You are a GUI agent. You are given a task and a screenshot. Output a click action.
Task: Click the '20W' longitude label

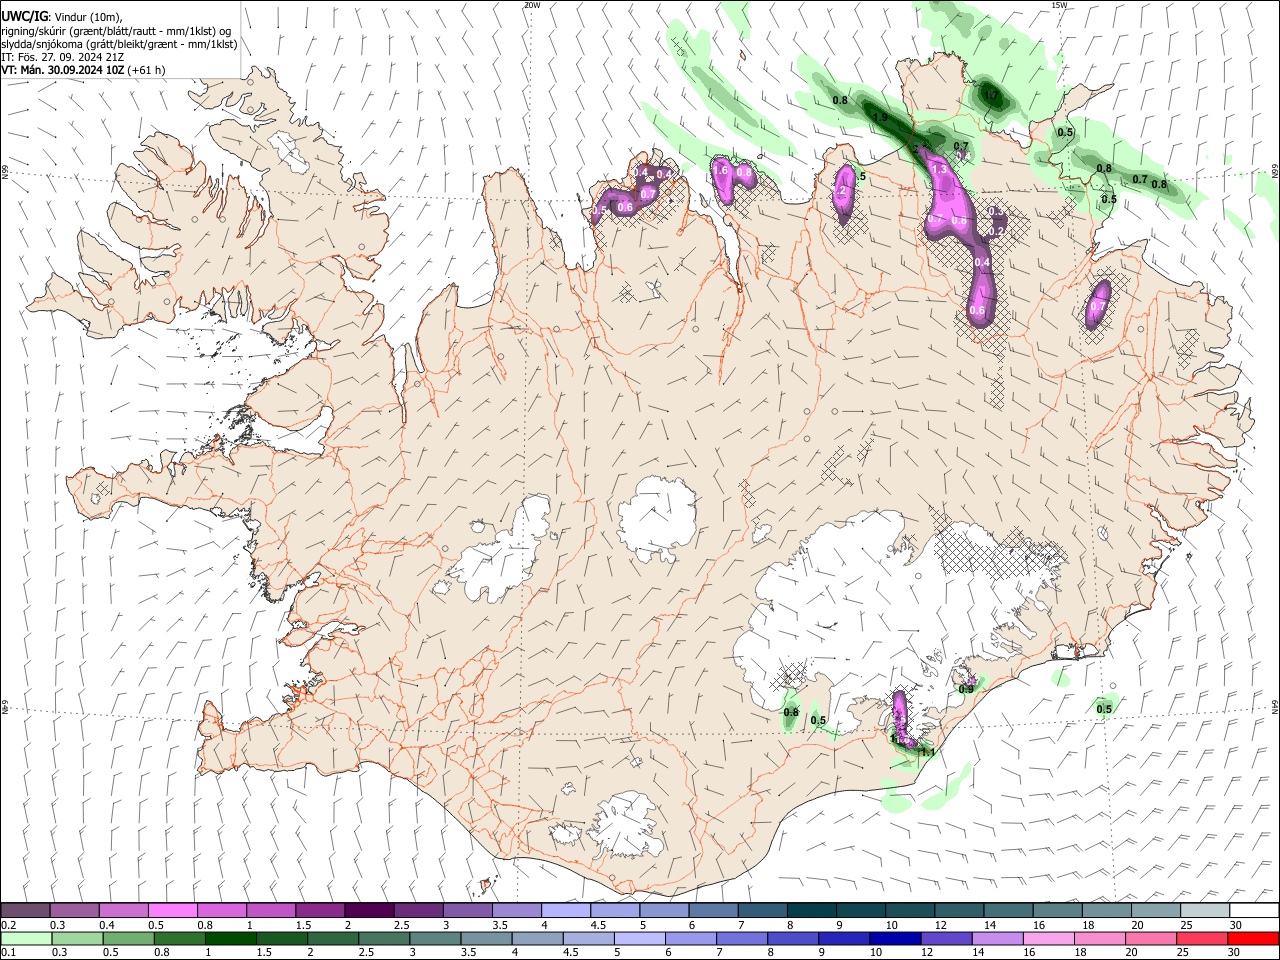pyautogui.click(x=532, y=5)
